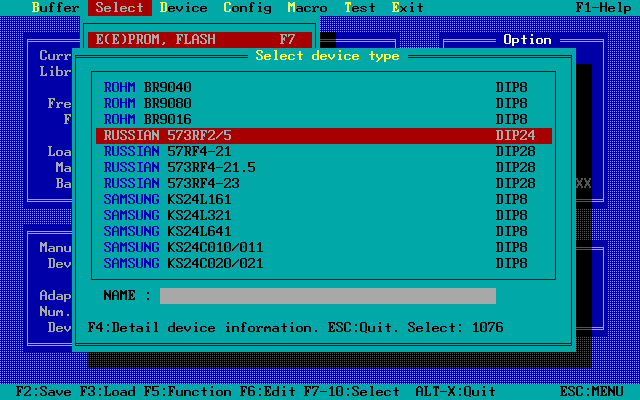The image size is (640, 400).
Task: Select SAMSUNG KS24C020/021 device row
Action: coord(324,263)
